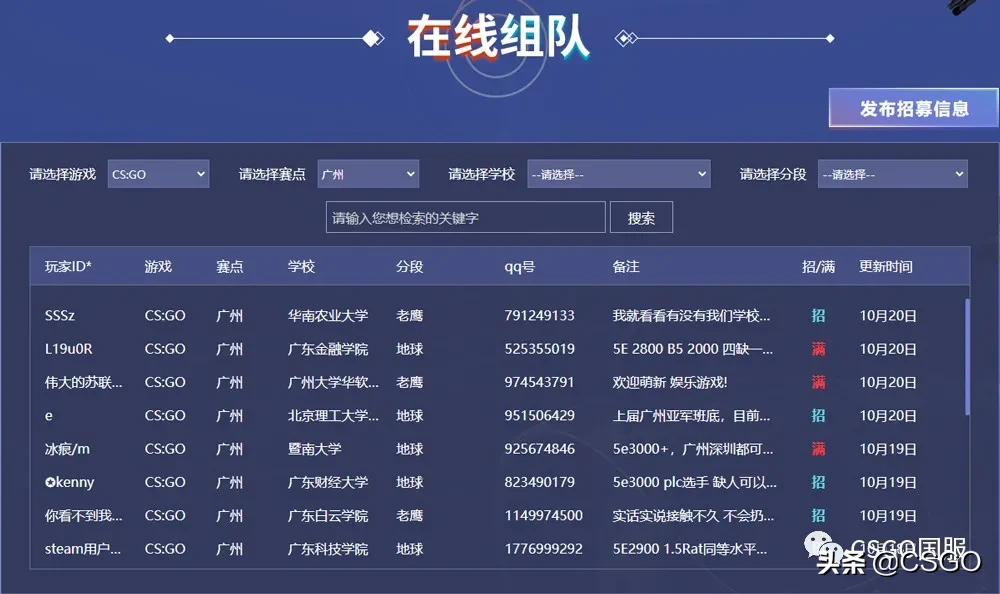Viewport: 1000px width, 594px height.
Task: Click player ID 冰痕/m
Action: [x=67, y=449]
